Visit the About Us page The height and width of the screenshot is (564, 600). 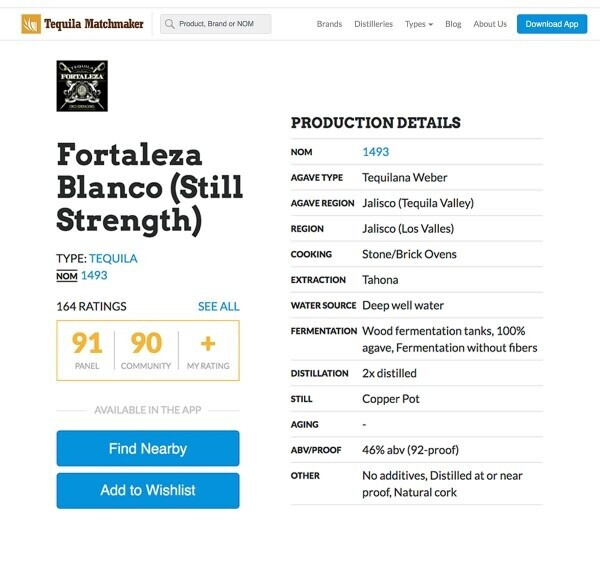(x=490, y=24)
